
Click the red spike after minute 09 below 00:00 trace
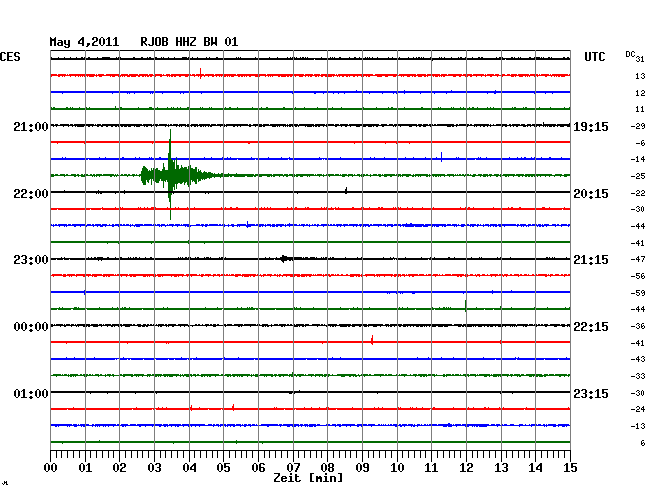pos(372,340)
